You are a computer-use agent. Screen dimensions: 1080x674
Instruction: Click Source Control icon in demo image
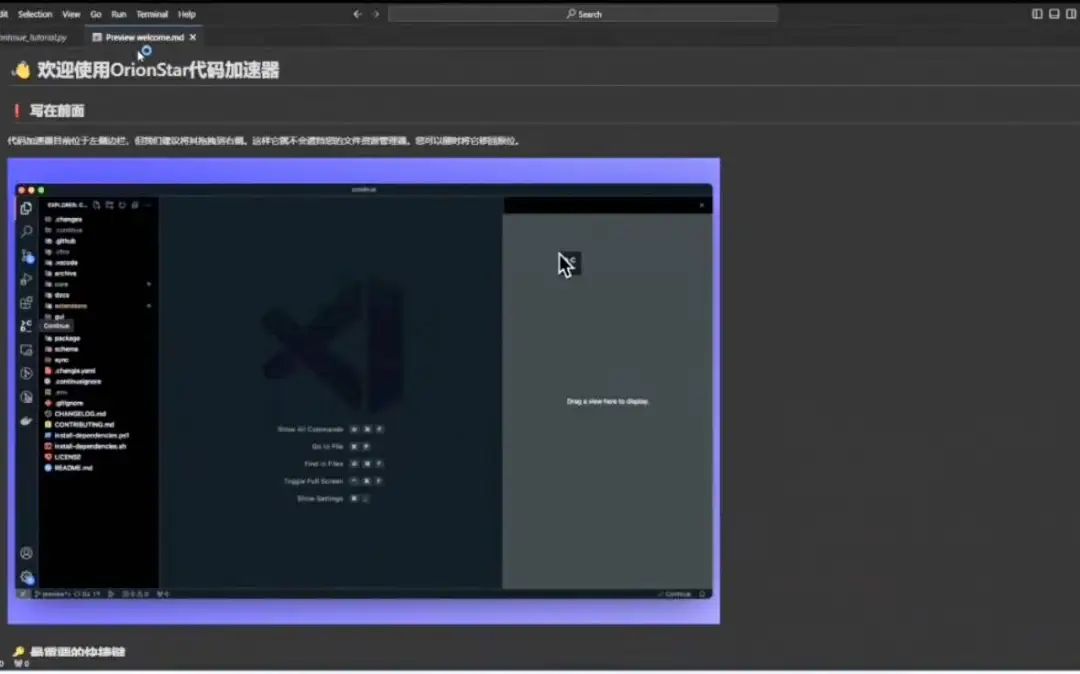coord(26,255)
